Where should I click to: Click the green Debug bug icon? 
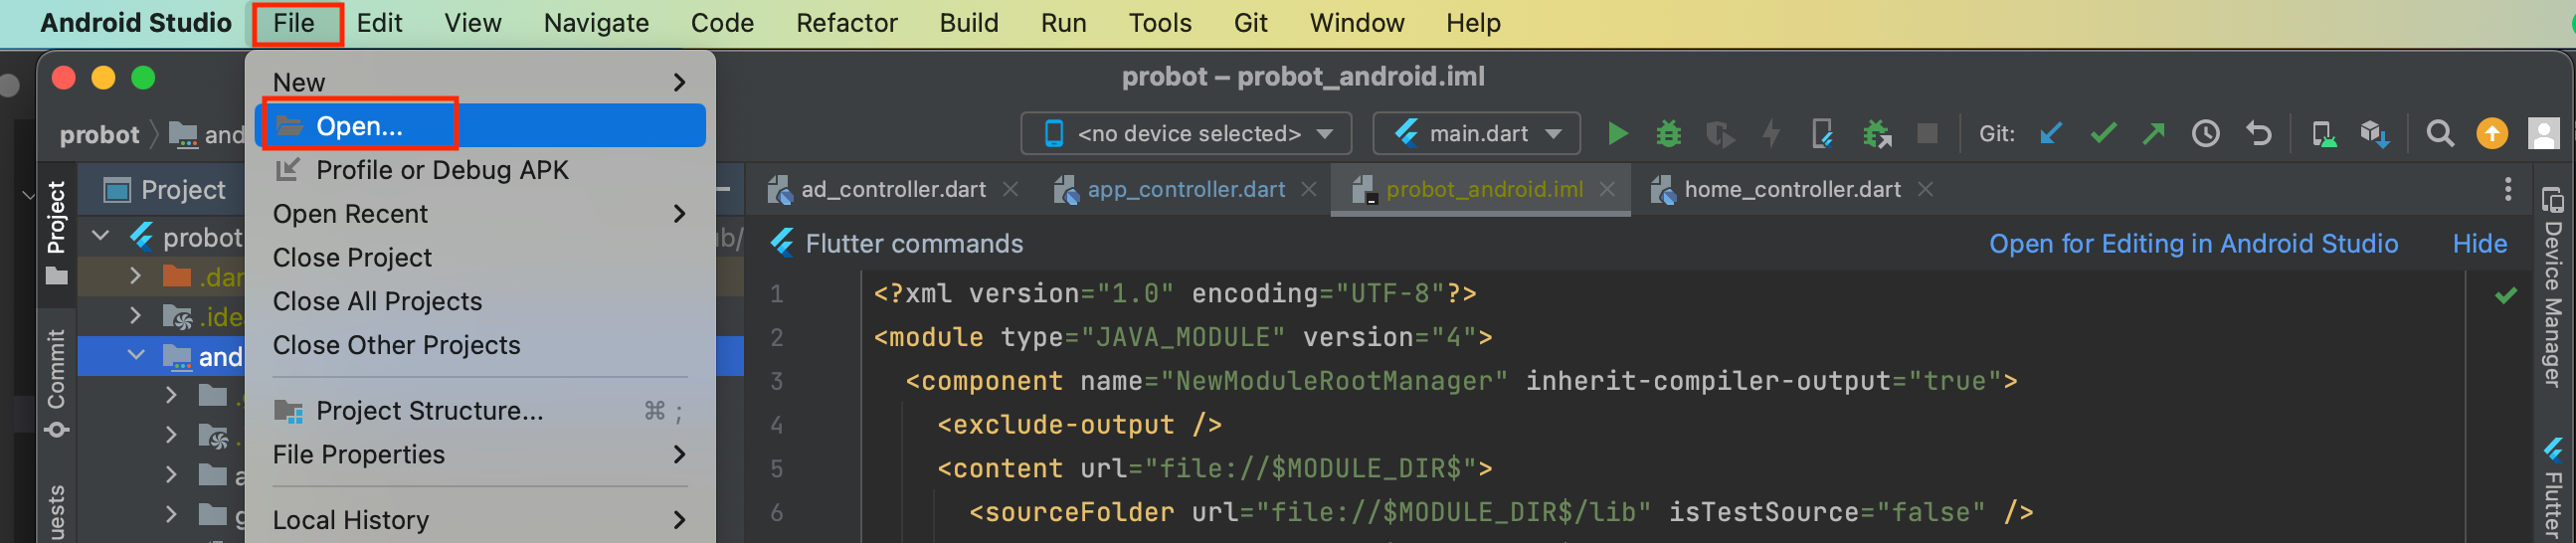click(1668, 133)
